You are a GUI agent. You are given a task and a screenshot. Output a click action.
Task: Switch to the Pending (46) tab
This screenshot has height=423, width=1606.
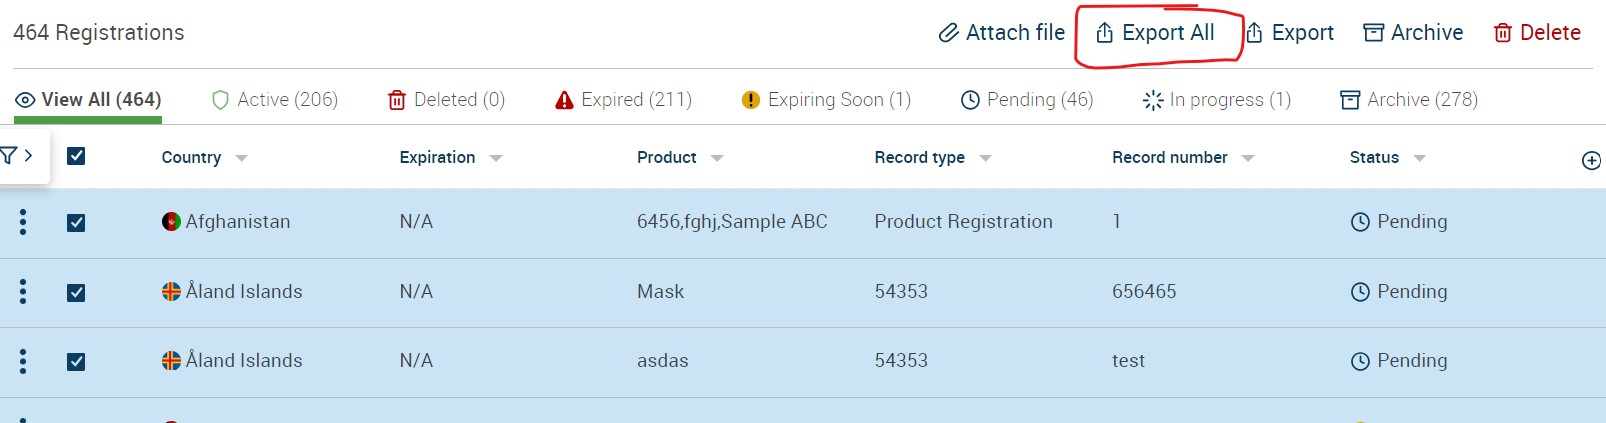pyautogui.click(x=1027, y=100)
